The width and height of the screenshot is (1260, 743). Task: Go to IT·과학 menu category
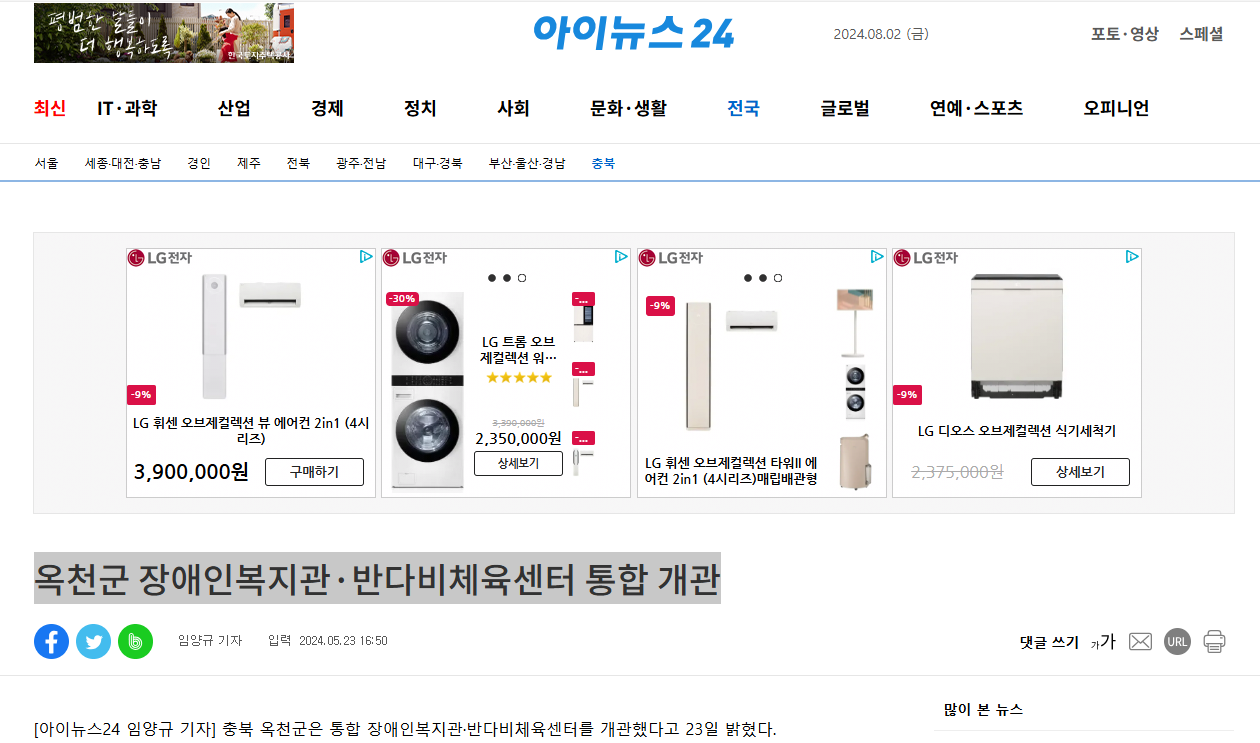pos(127,108)
